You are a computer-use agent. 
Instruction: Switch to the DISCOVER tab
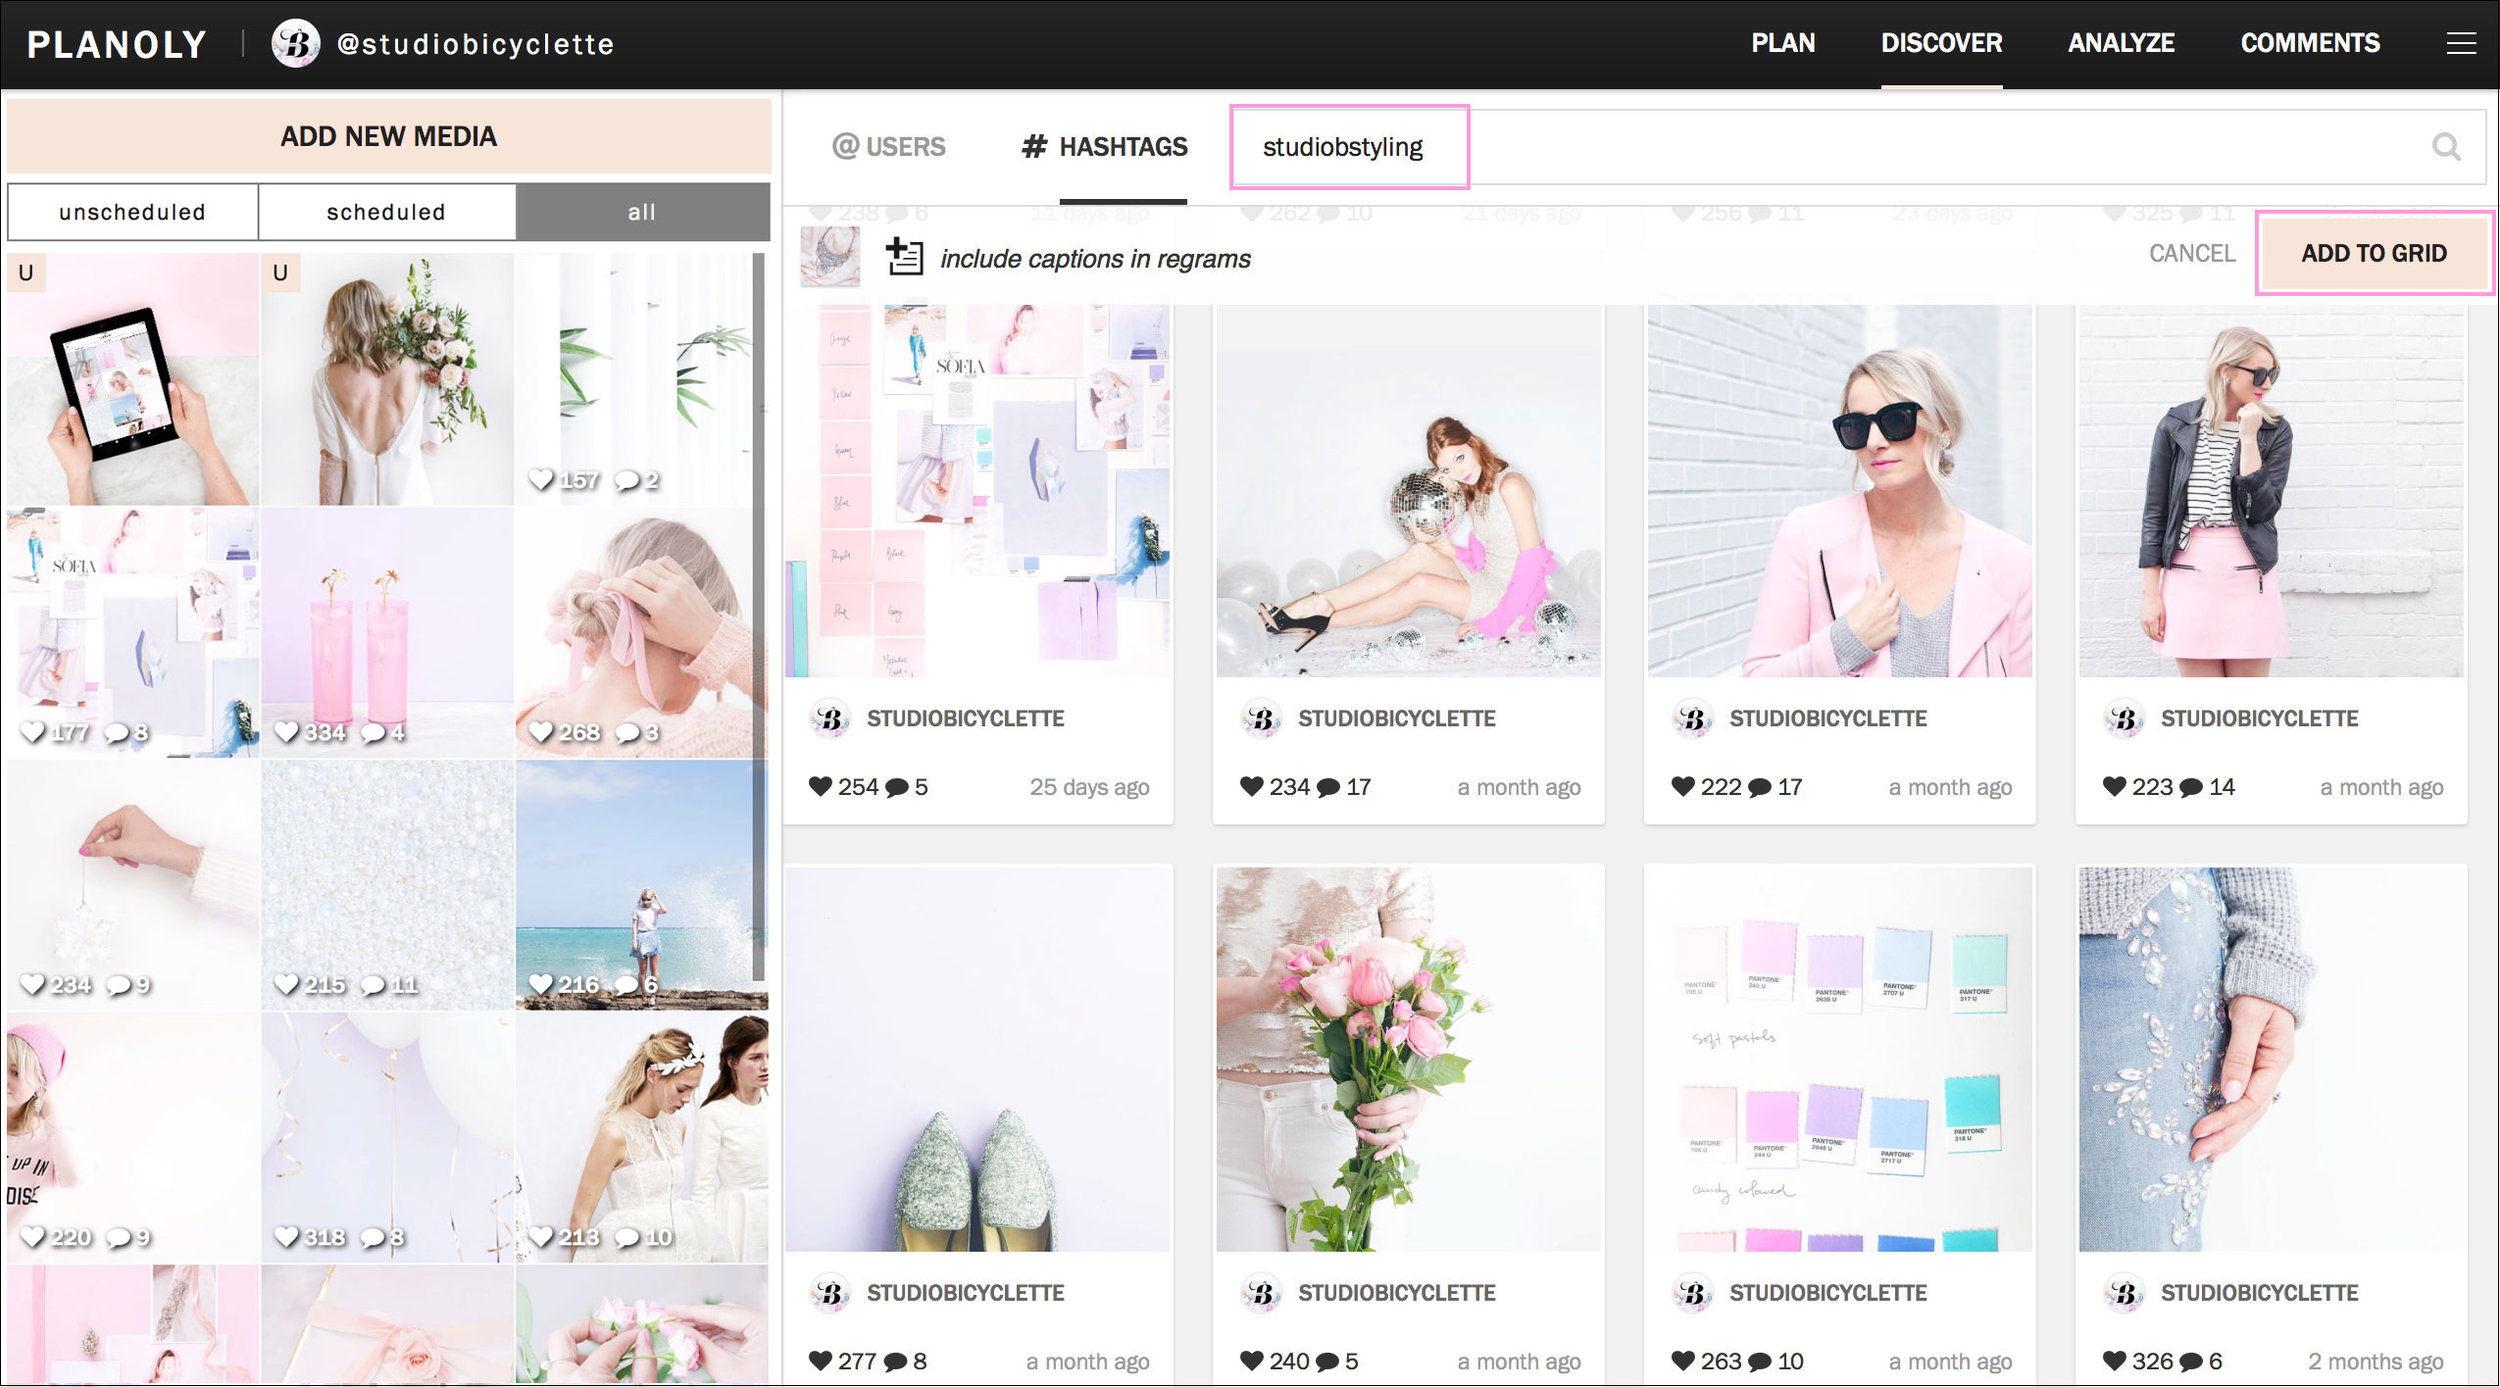(1941, 43)
